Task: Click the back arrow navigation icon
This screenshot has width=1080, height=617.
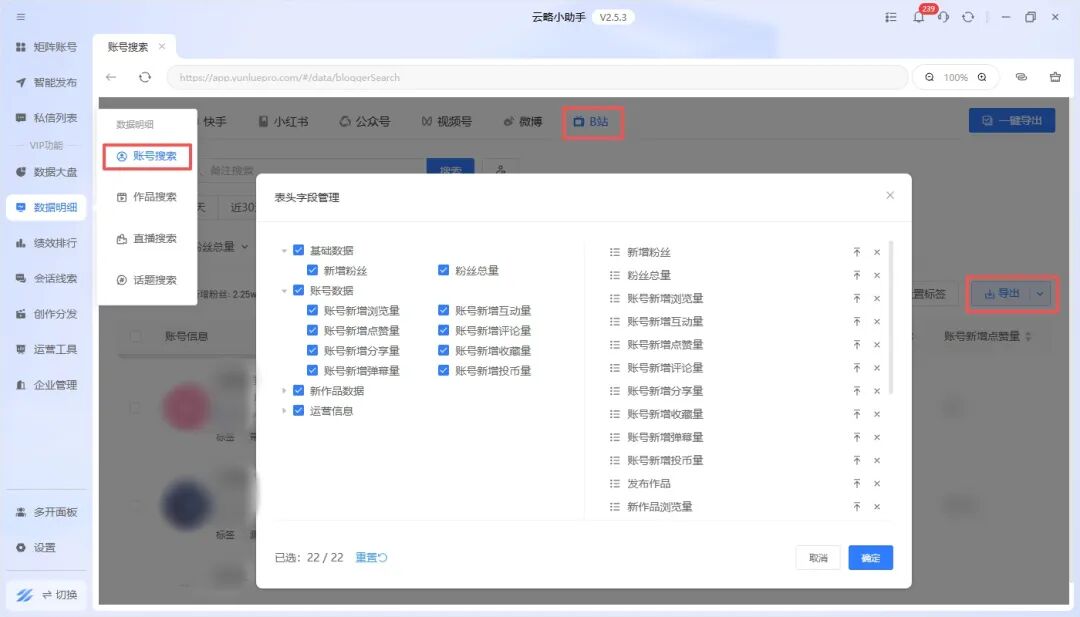Action: 111,77
